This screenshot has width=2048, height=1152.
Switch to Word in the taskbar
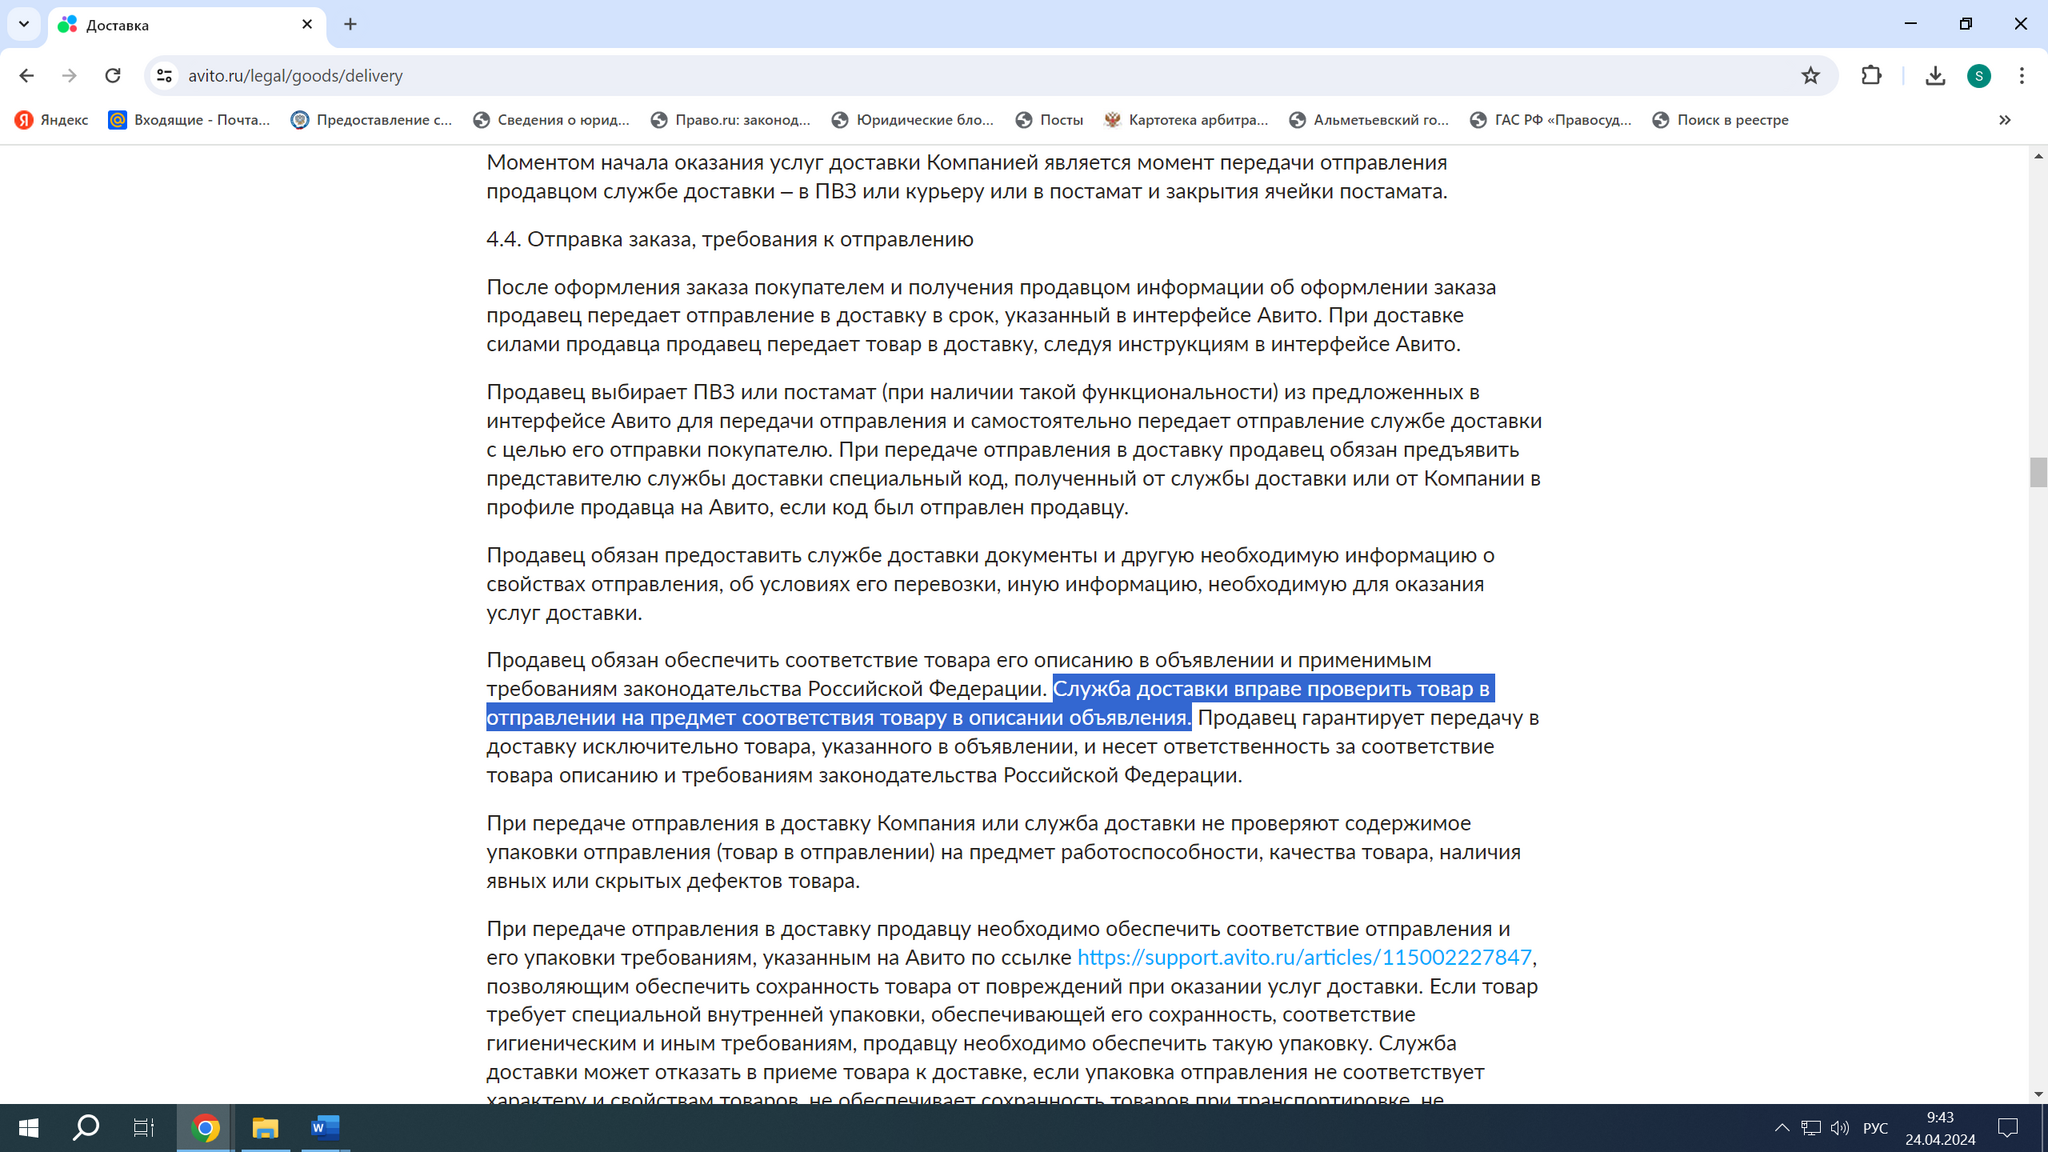325,1128
